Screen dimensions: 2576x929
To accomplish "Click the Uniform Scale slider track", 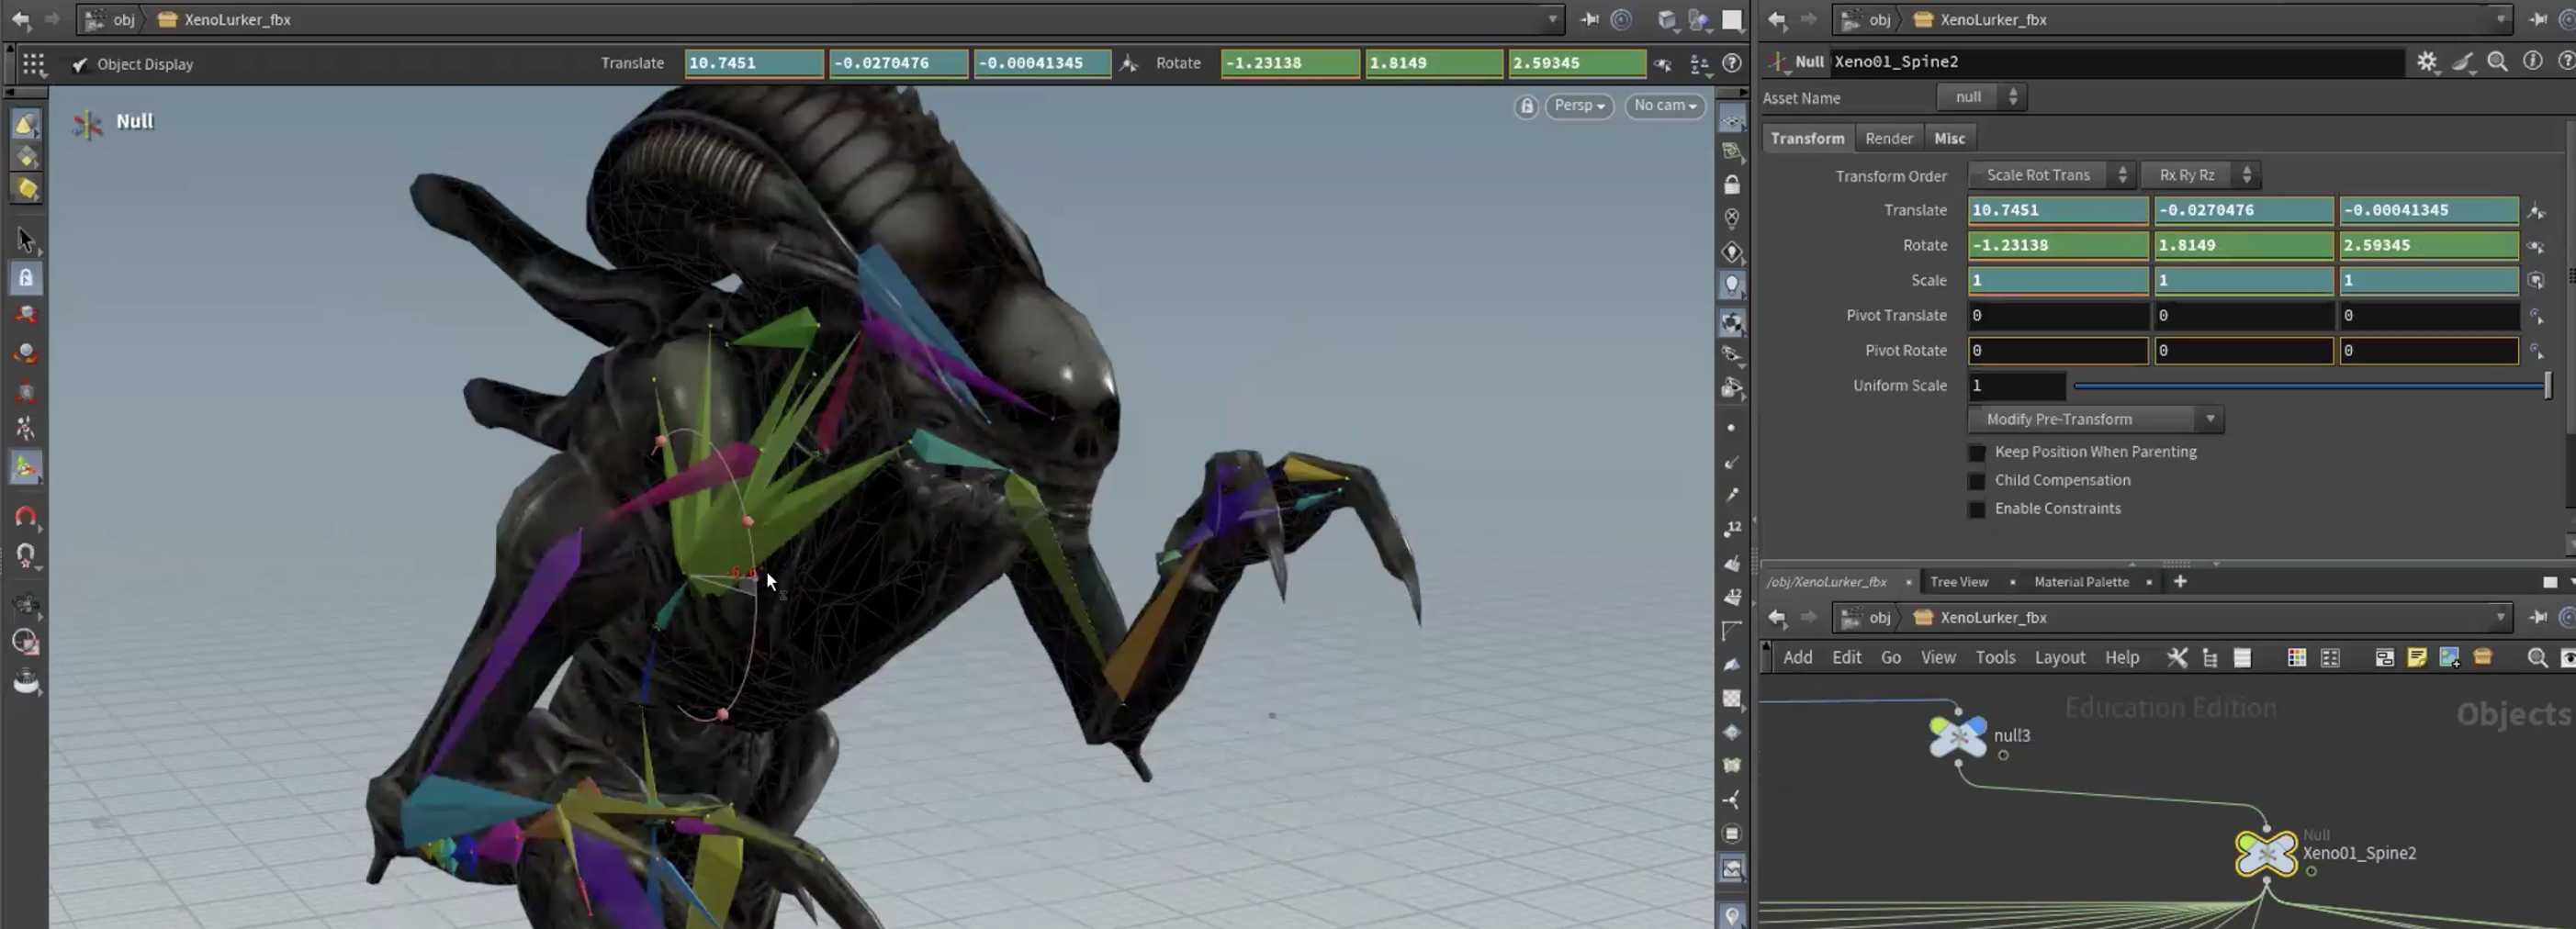I will click(x=2311, y=386).
